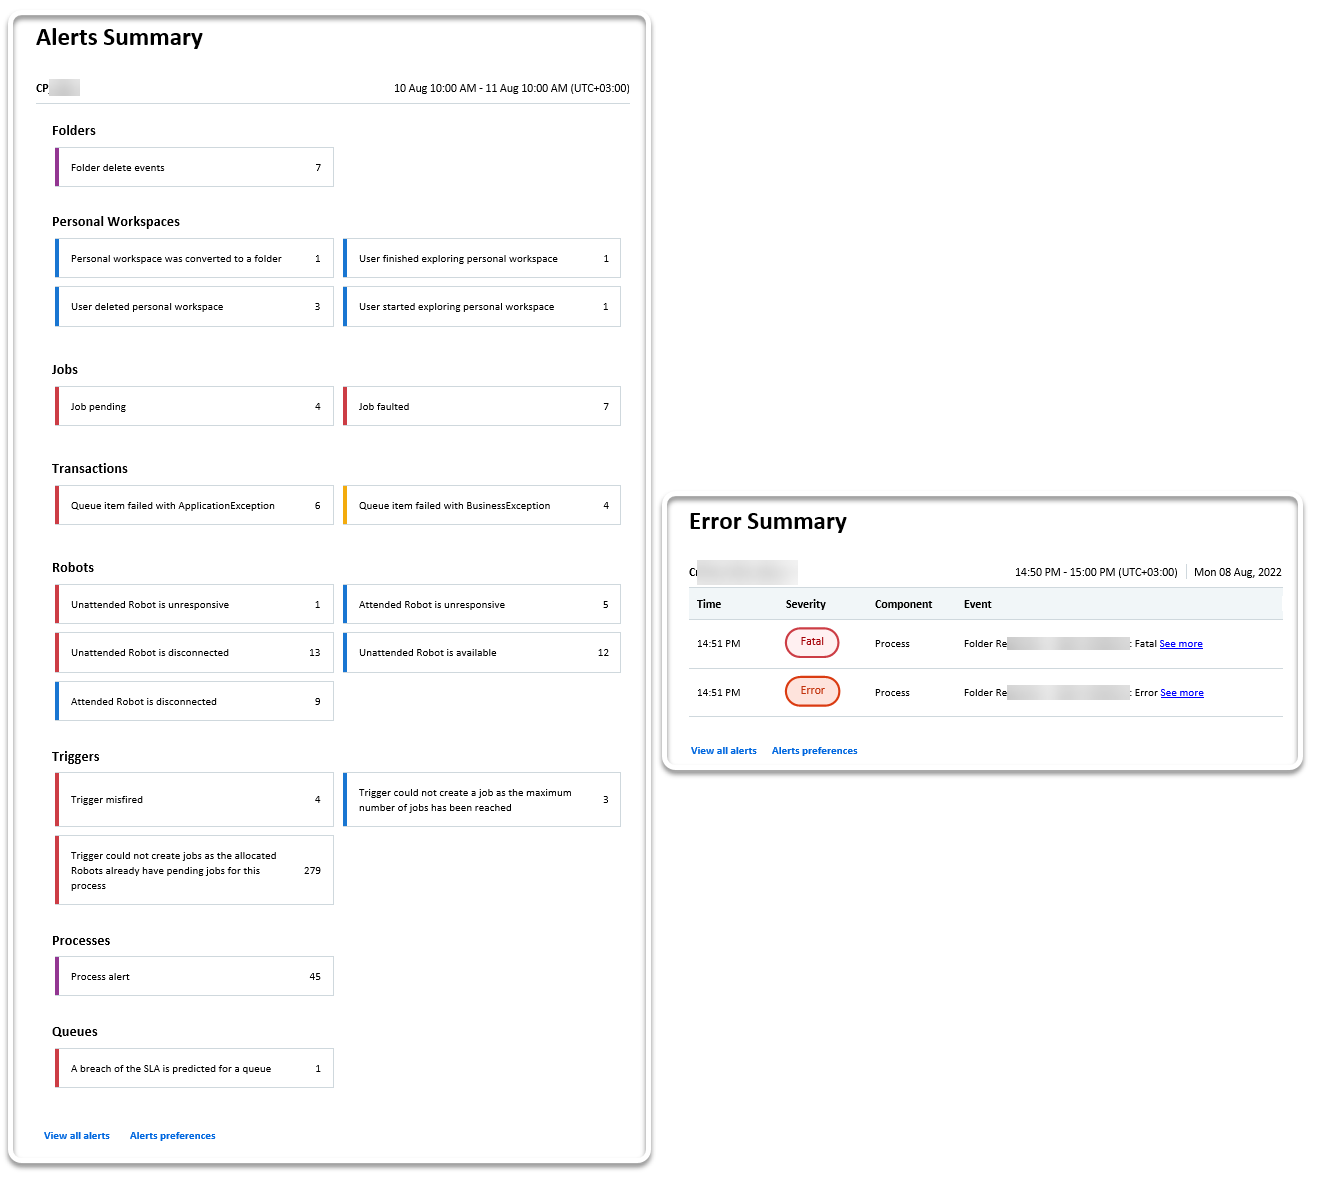This screenshot has height=1178, width=1332.
Task: Open the Folder delete events card
Action: 194,167
